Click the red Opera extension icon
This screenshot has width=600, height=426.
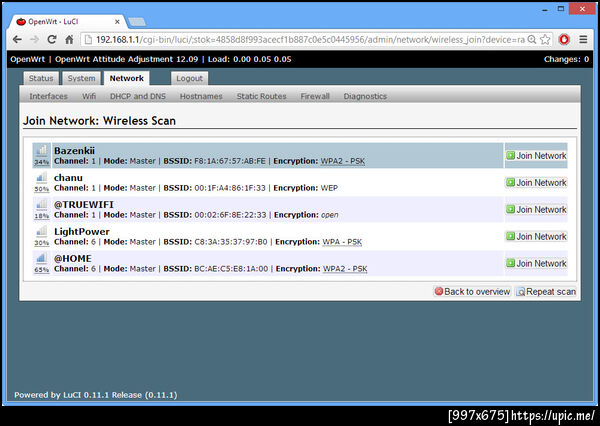click(564, 39)
